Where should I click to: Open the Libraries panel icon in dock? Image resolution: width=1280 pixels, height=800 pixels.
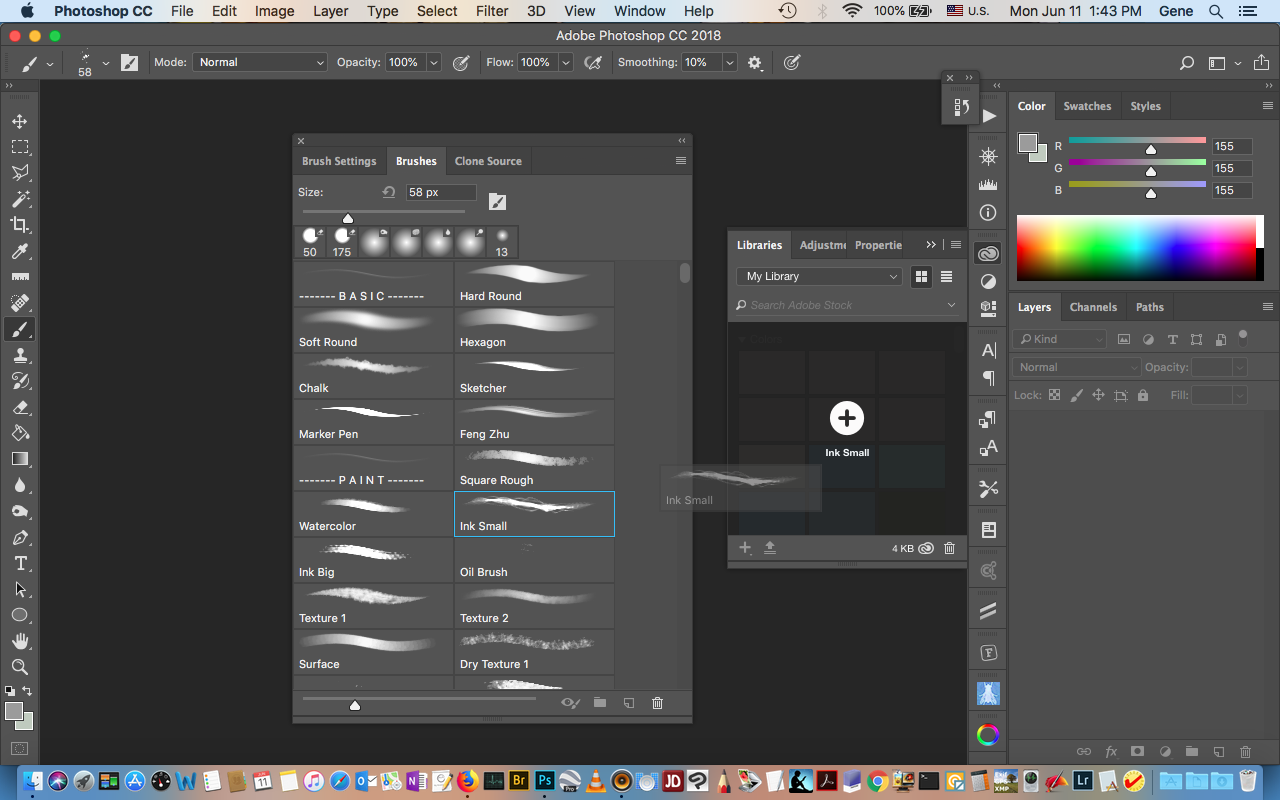[x=988, y=254]
